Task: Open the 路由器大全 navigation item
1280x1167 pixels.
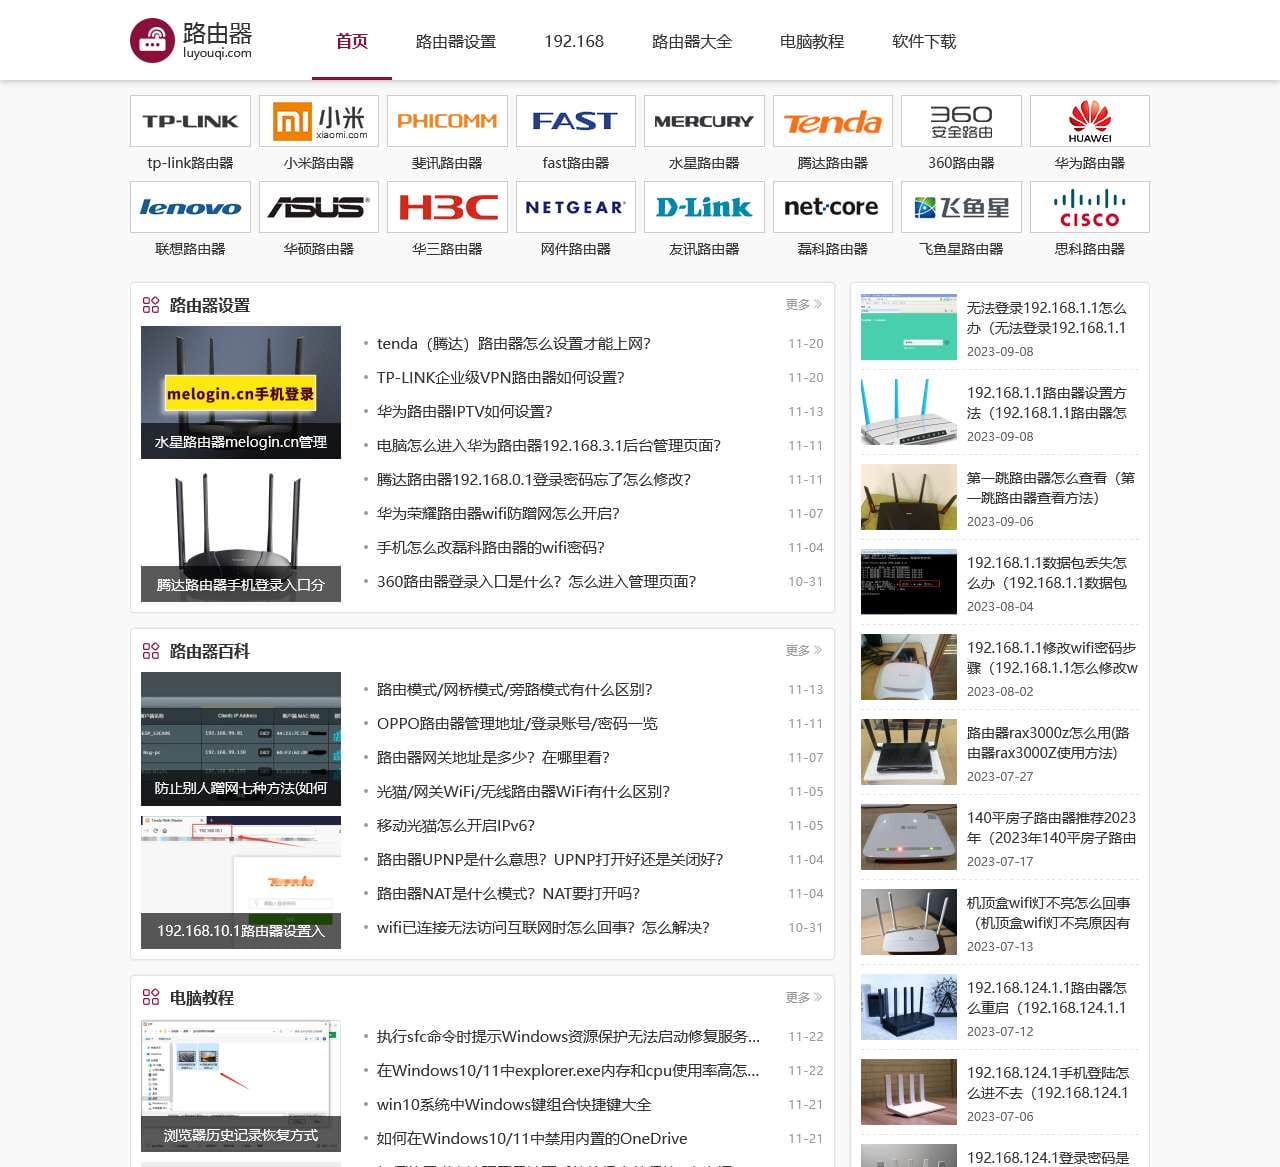Action: click(x=692, y=41)
